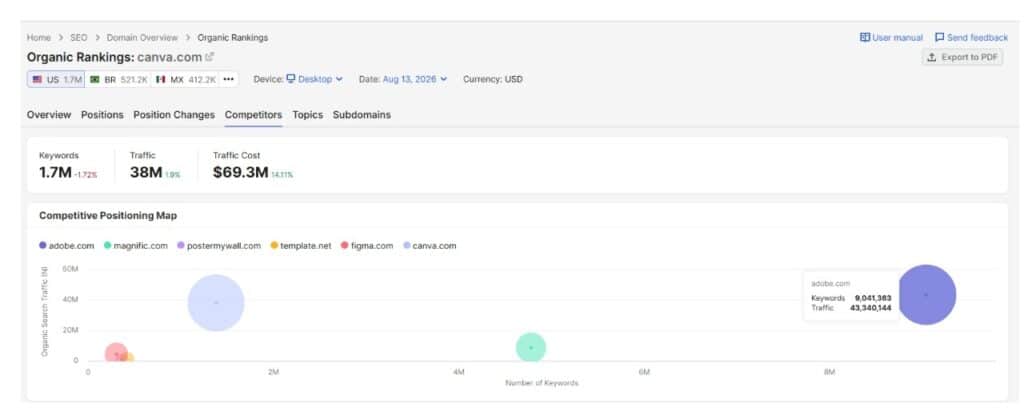The height and width of the screenshot is (411, 1024).
Task: Click the canva.com light blue bubble
Action: click(x=216, y=303)
